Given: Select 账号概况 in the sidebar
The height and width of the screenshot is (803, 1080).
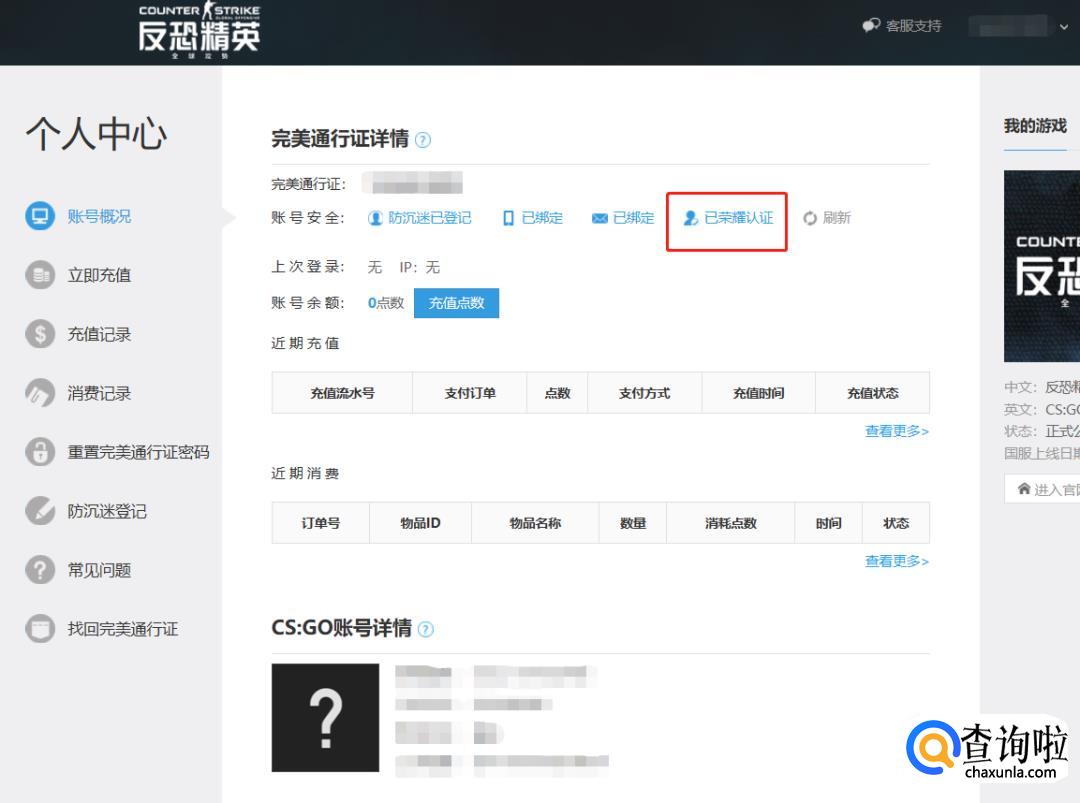Looking at the screenshot, I should 99,216.
